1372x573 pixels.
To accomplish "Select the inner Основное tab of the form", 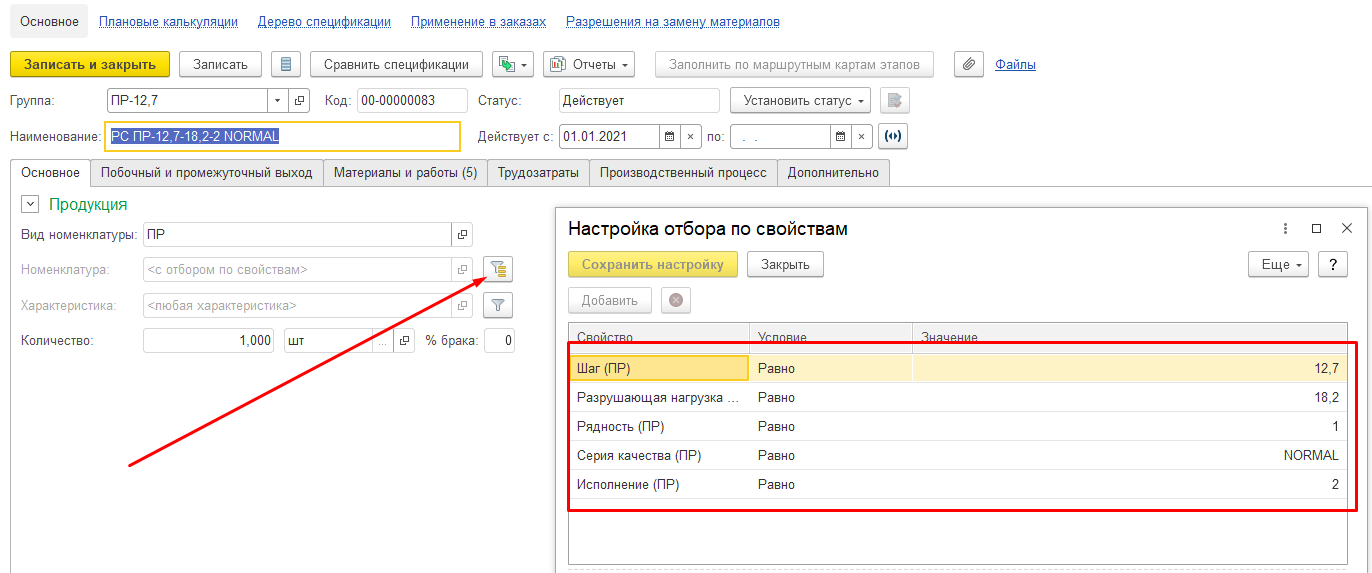I will (x=50, y=172).
